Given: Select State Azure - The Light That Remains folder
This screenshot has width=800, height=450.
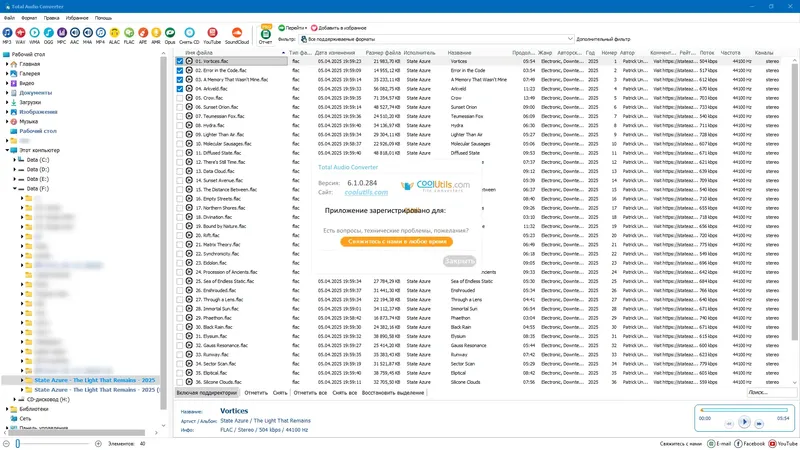Looking at the screenshot, I should [x=94, y=380].
